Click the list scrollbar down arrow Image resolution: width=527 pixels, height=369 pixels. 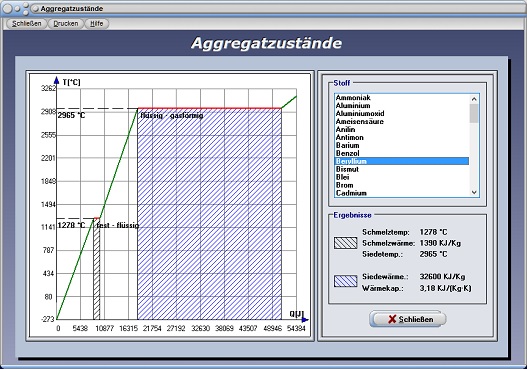point(474,192)
